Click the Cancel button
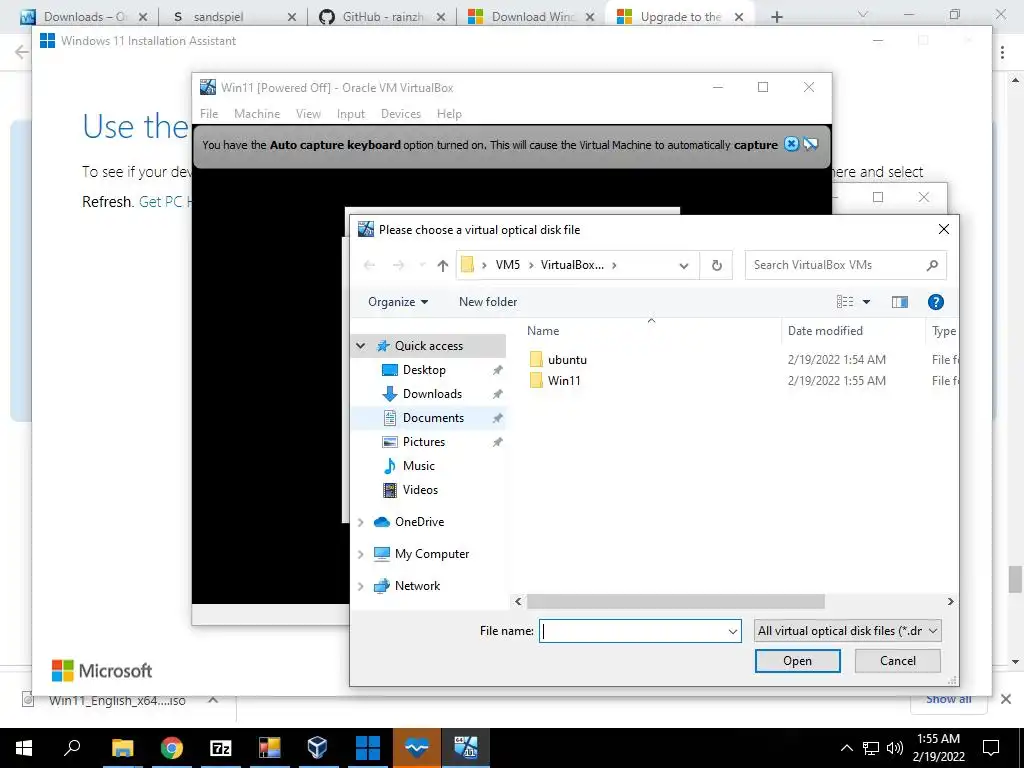The image size is (1024, 768). (x=897, y=661)
